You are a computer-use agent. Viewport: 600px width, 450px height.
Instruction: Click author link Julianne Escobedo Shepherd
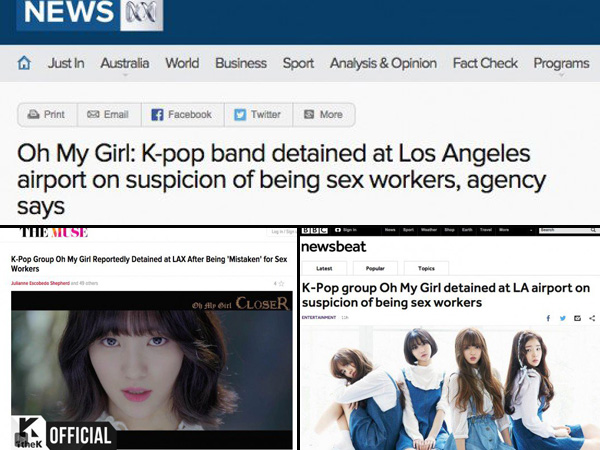40,283
